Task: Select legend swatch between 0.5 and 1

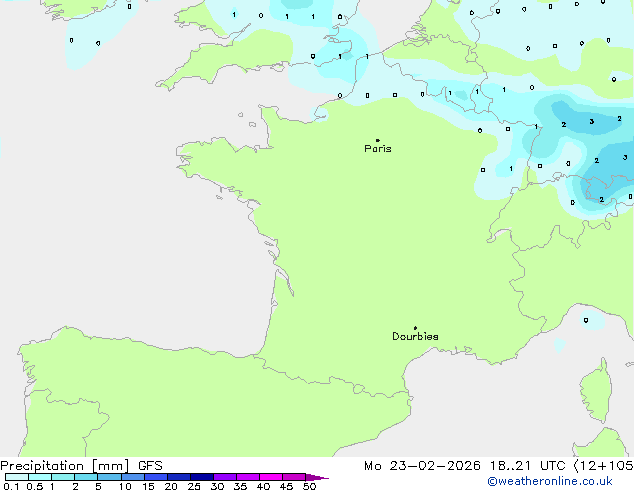Action: (40, 477)
